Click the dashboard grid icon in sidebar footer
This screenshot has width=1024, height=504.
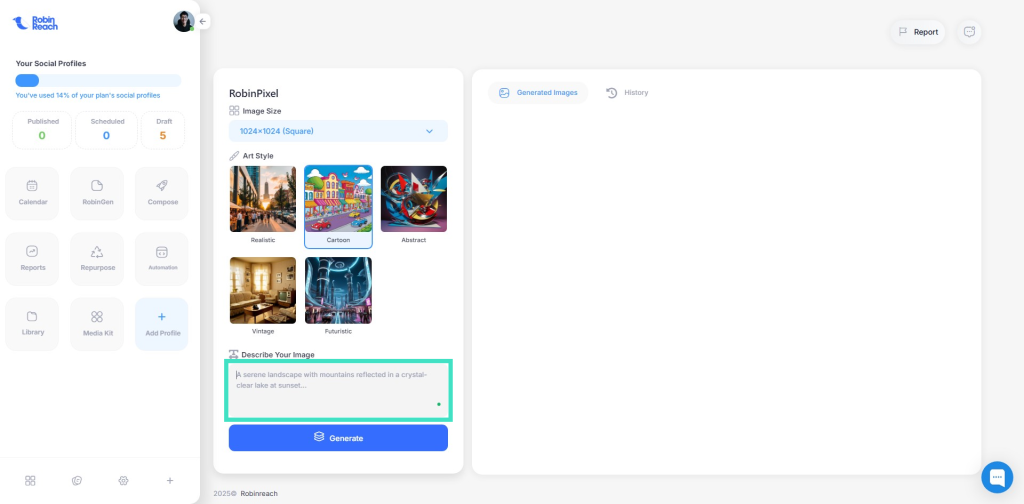30,480
